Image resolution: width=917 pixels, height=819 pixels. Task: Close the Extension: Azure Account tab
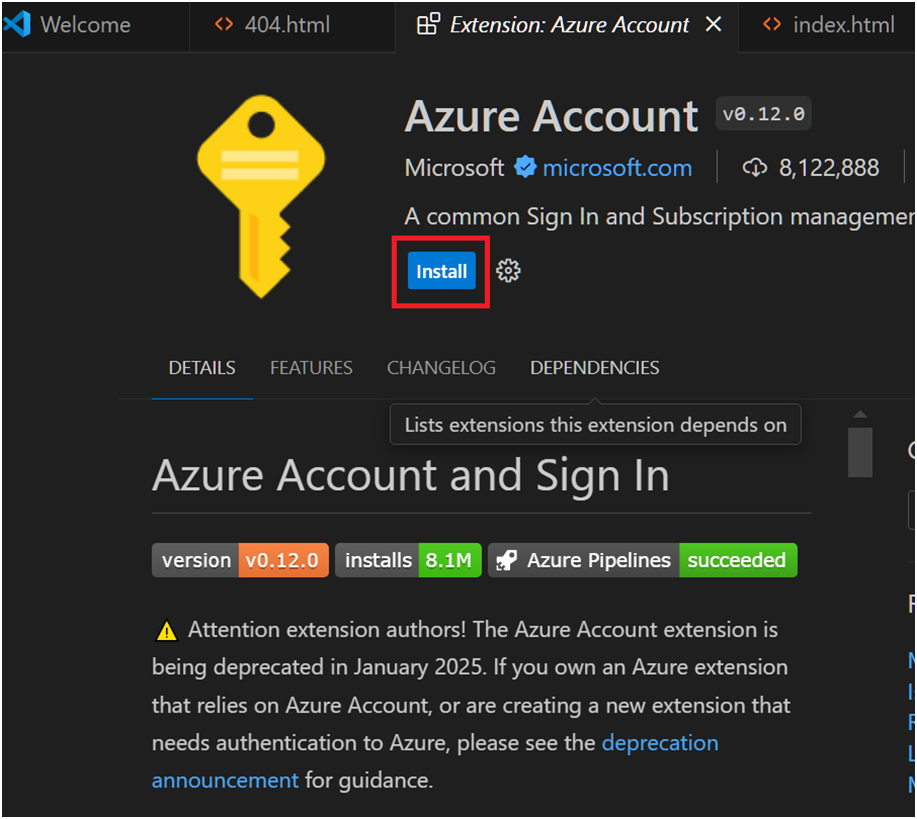coord(713,25)
